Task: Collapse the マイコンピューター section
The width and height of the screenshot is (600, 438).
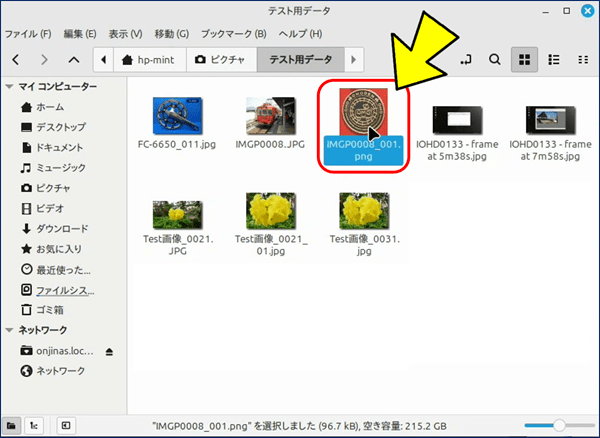Action: point(9,87)
